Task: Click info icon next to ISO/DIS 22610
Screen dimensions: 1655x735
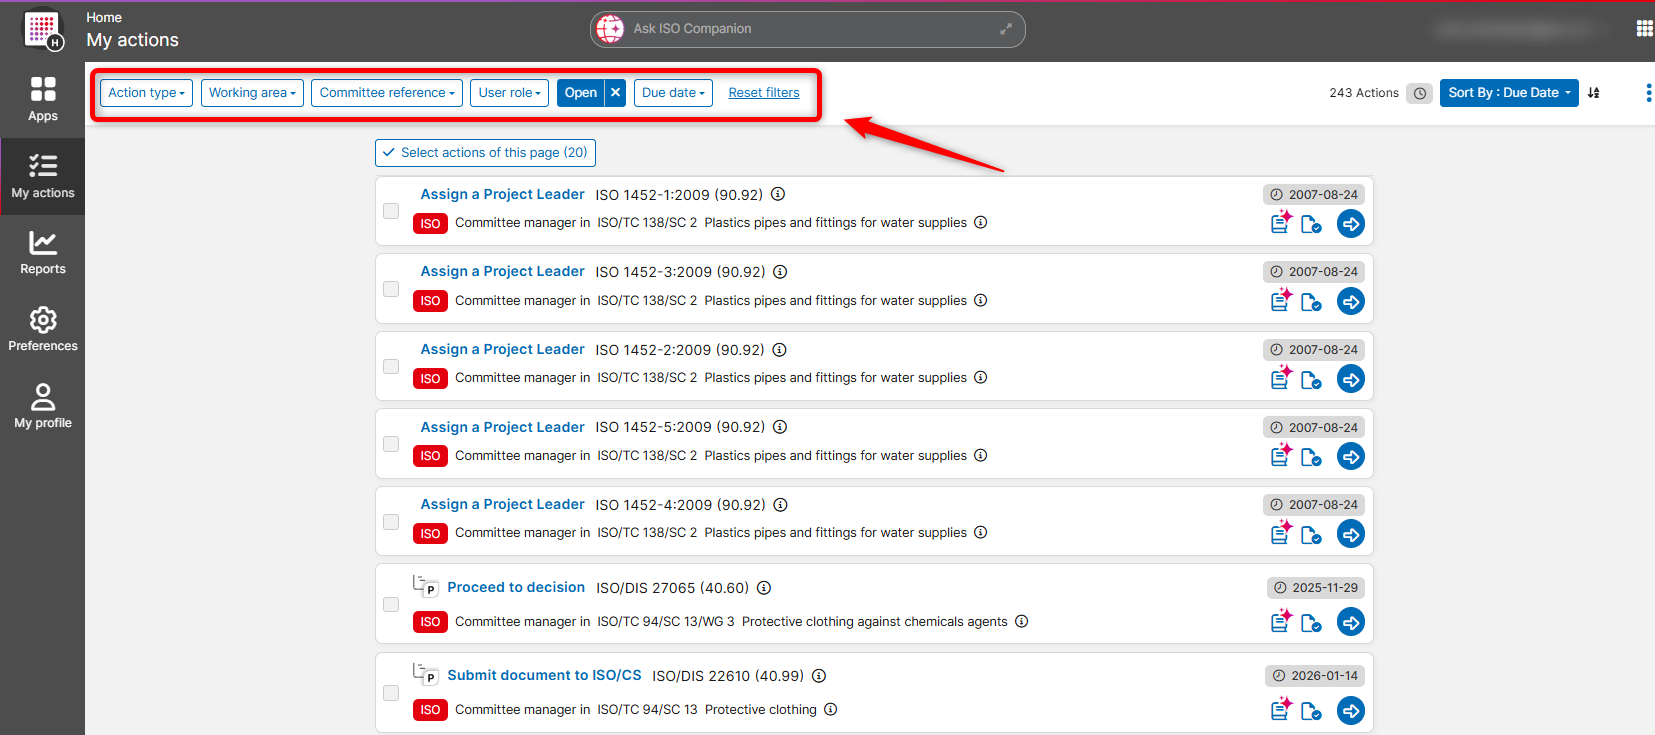Action: [x=819, y=675]
